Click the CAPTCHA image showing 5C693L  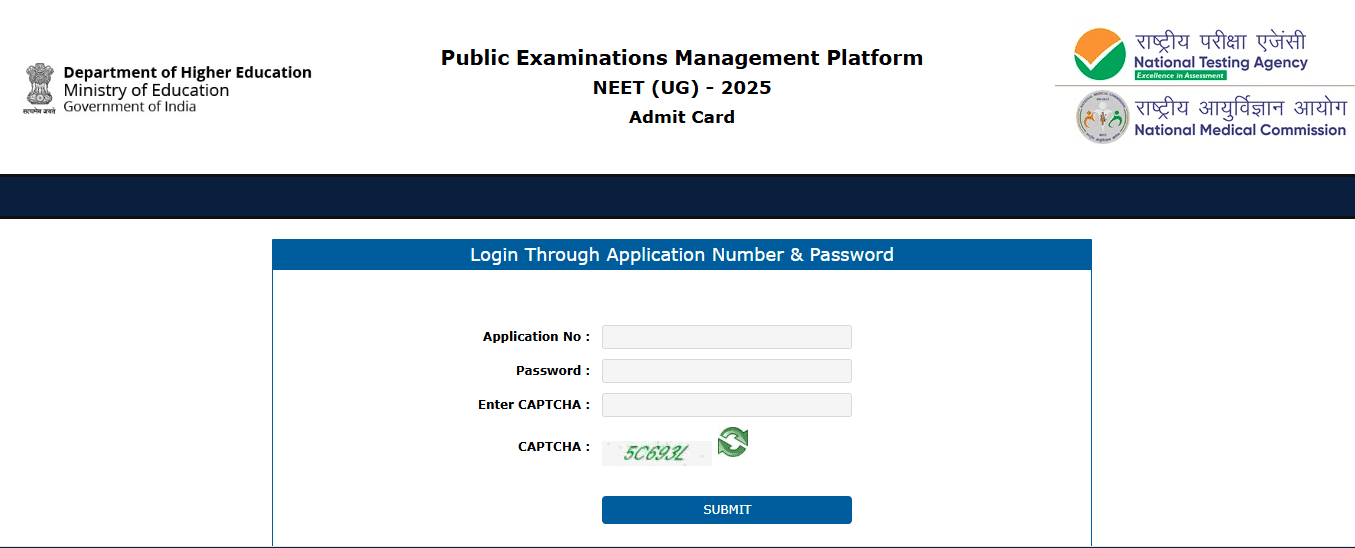pos(657,453)
